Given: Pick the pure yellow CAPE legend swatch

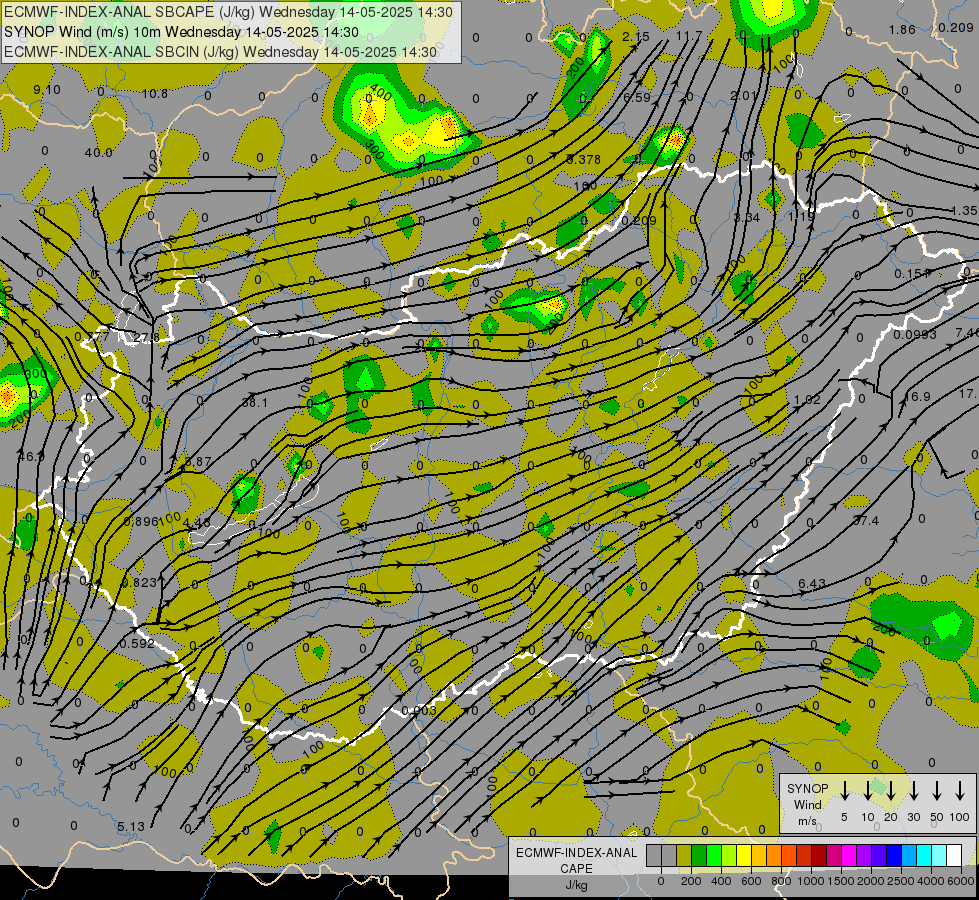Looking at the screenshot, I should pos(744,855).
